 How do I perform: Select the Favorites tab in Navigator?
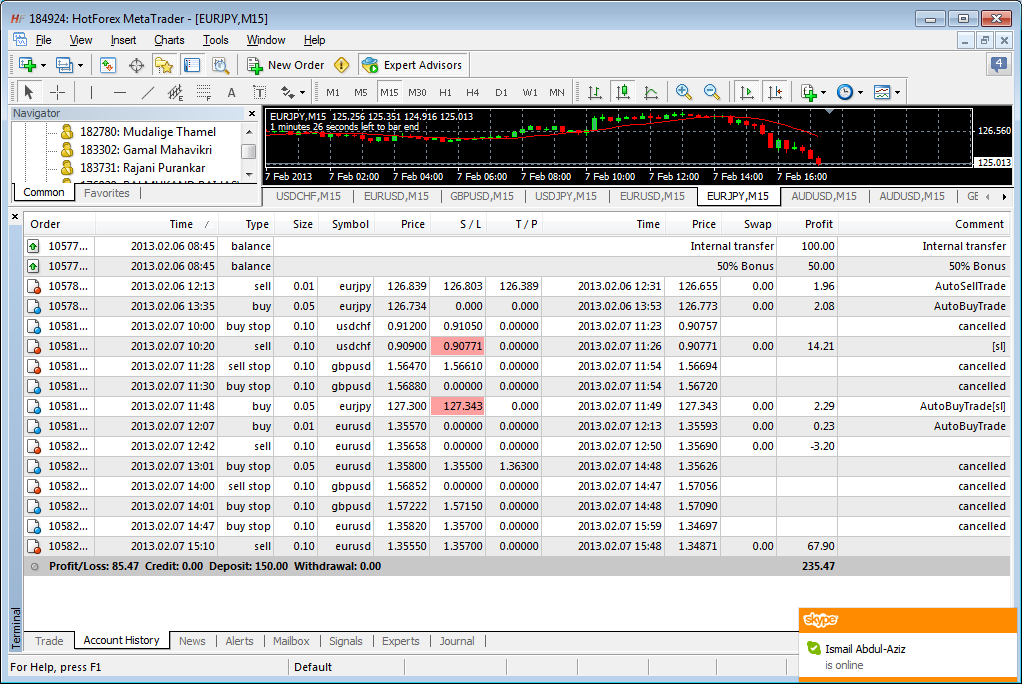[107, 193]
